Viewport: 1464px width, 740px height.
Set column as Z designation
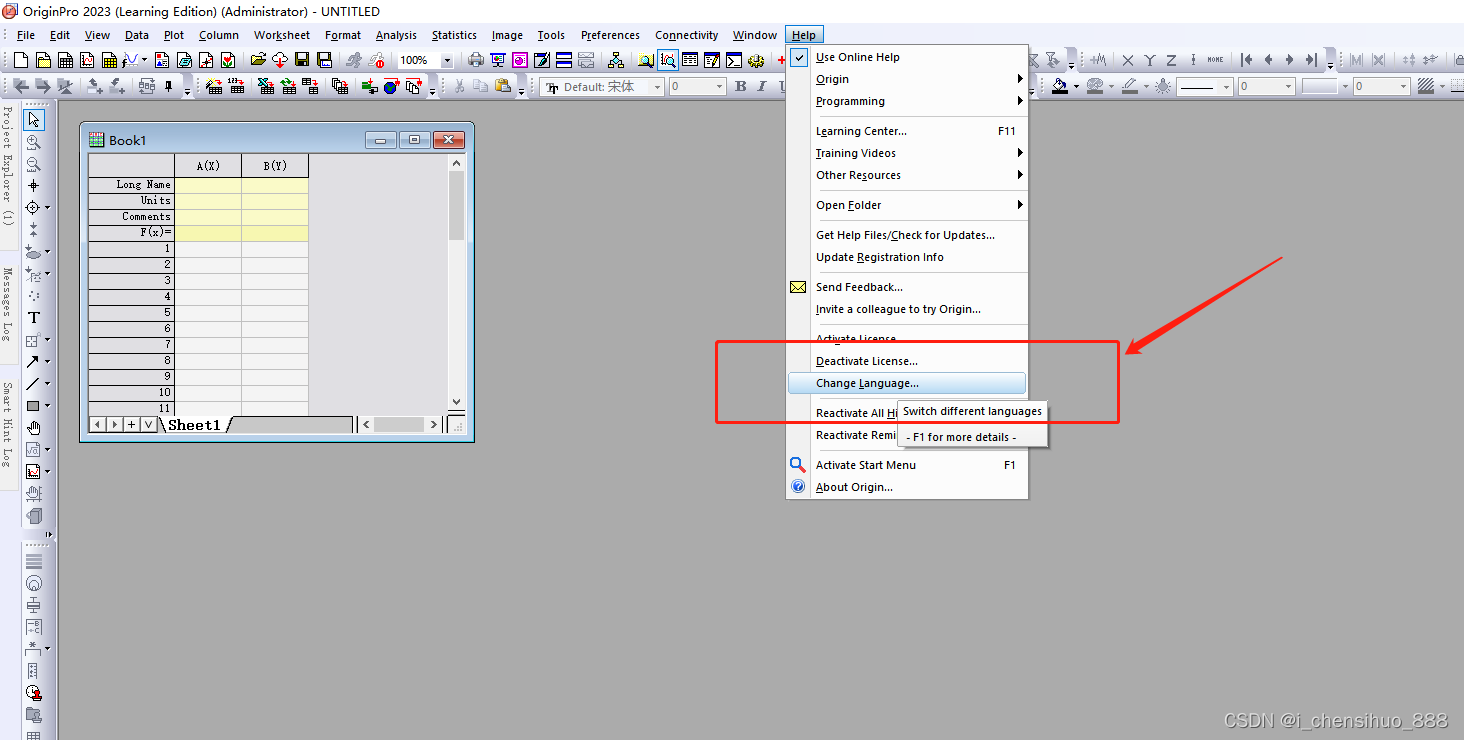tap(1172, 60)
